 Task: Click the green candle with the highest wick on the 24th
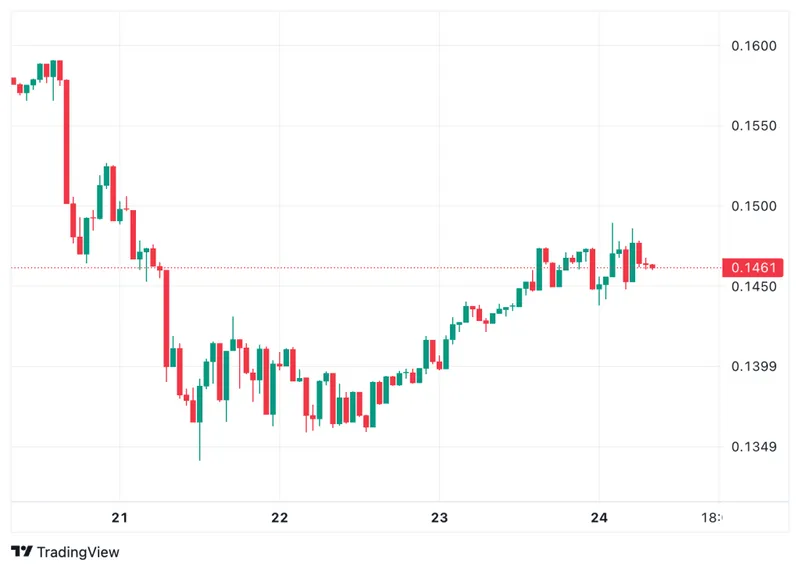tap(613, 265)
